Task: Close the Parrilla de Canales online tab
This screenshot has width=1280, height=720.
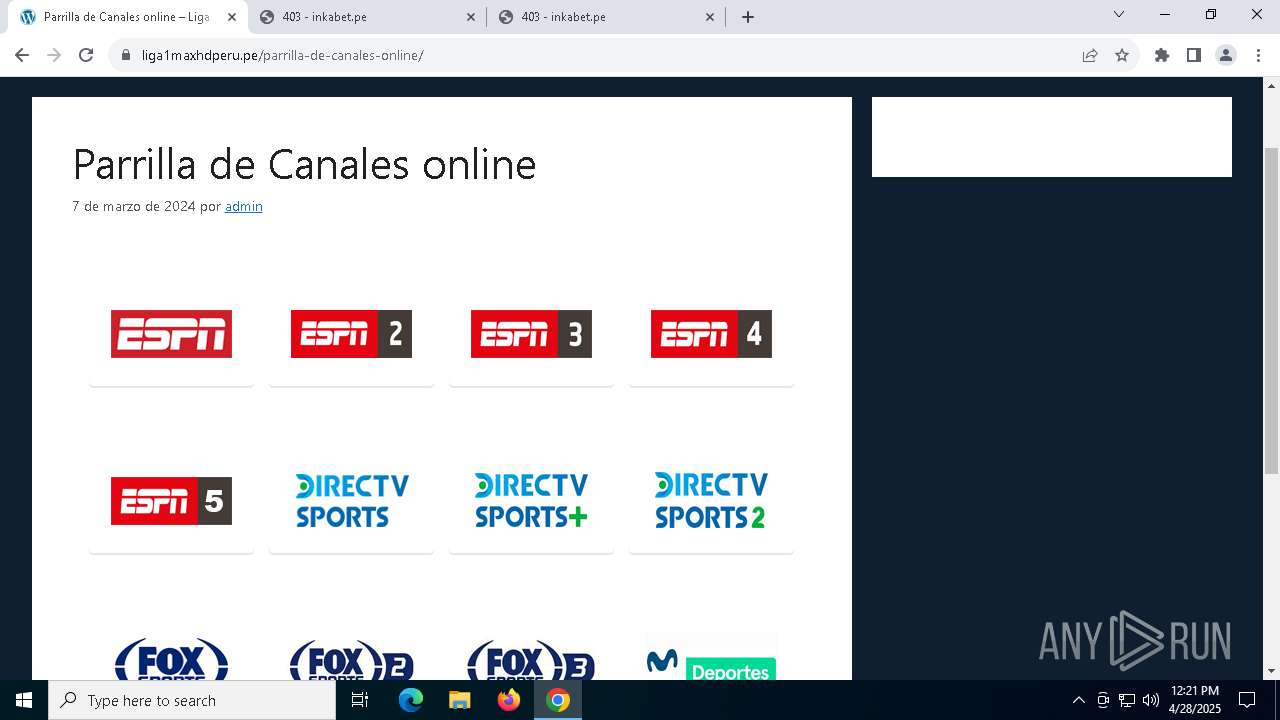Action: click(x=232, y=17)
